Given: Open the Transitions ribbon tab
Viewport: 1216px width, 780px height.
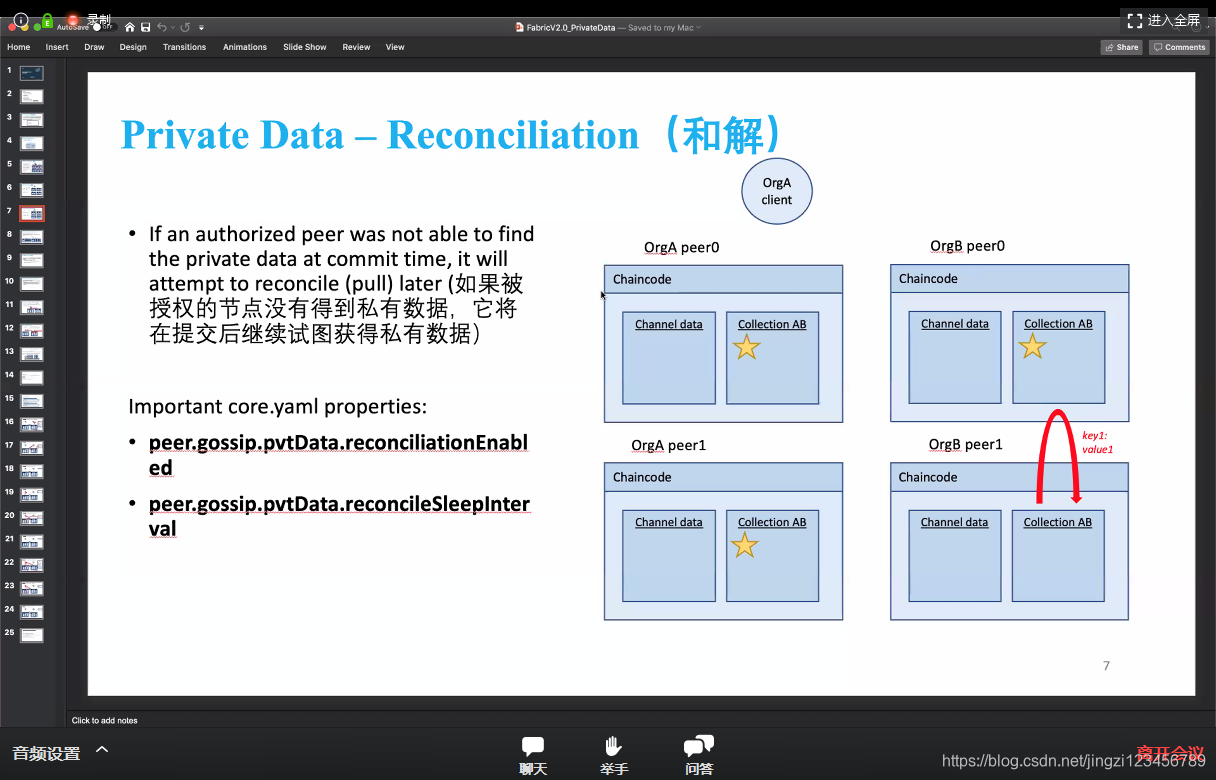Looking at the screenshot, I should coord(185,47).
